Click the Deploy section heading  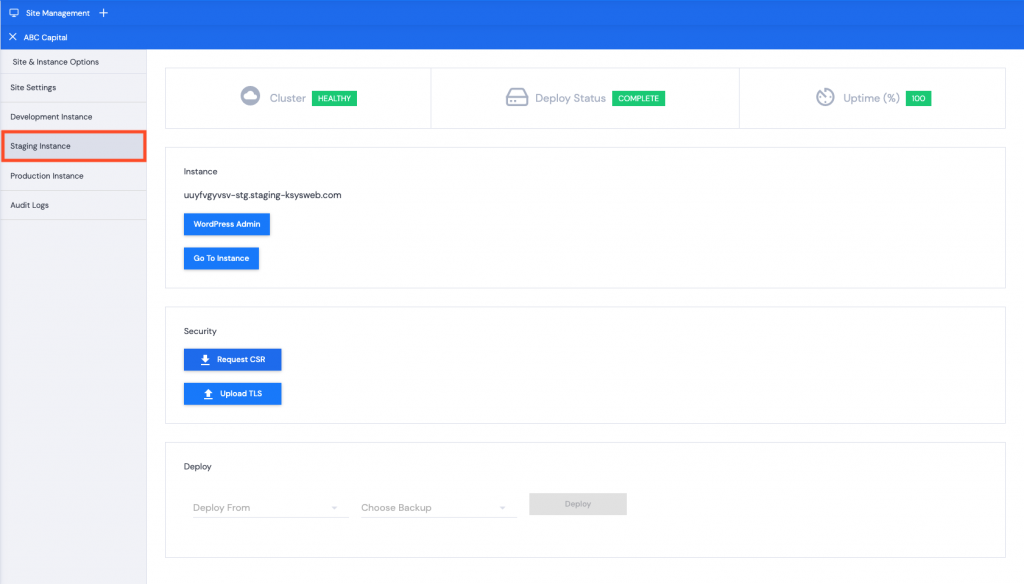197,466
